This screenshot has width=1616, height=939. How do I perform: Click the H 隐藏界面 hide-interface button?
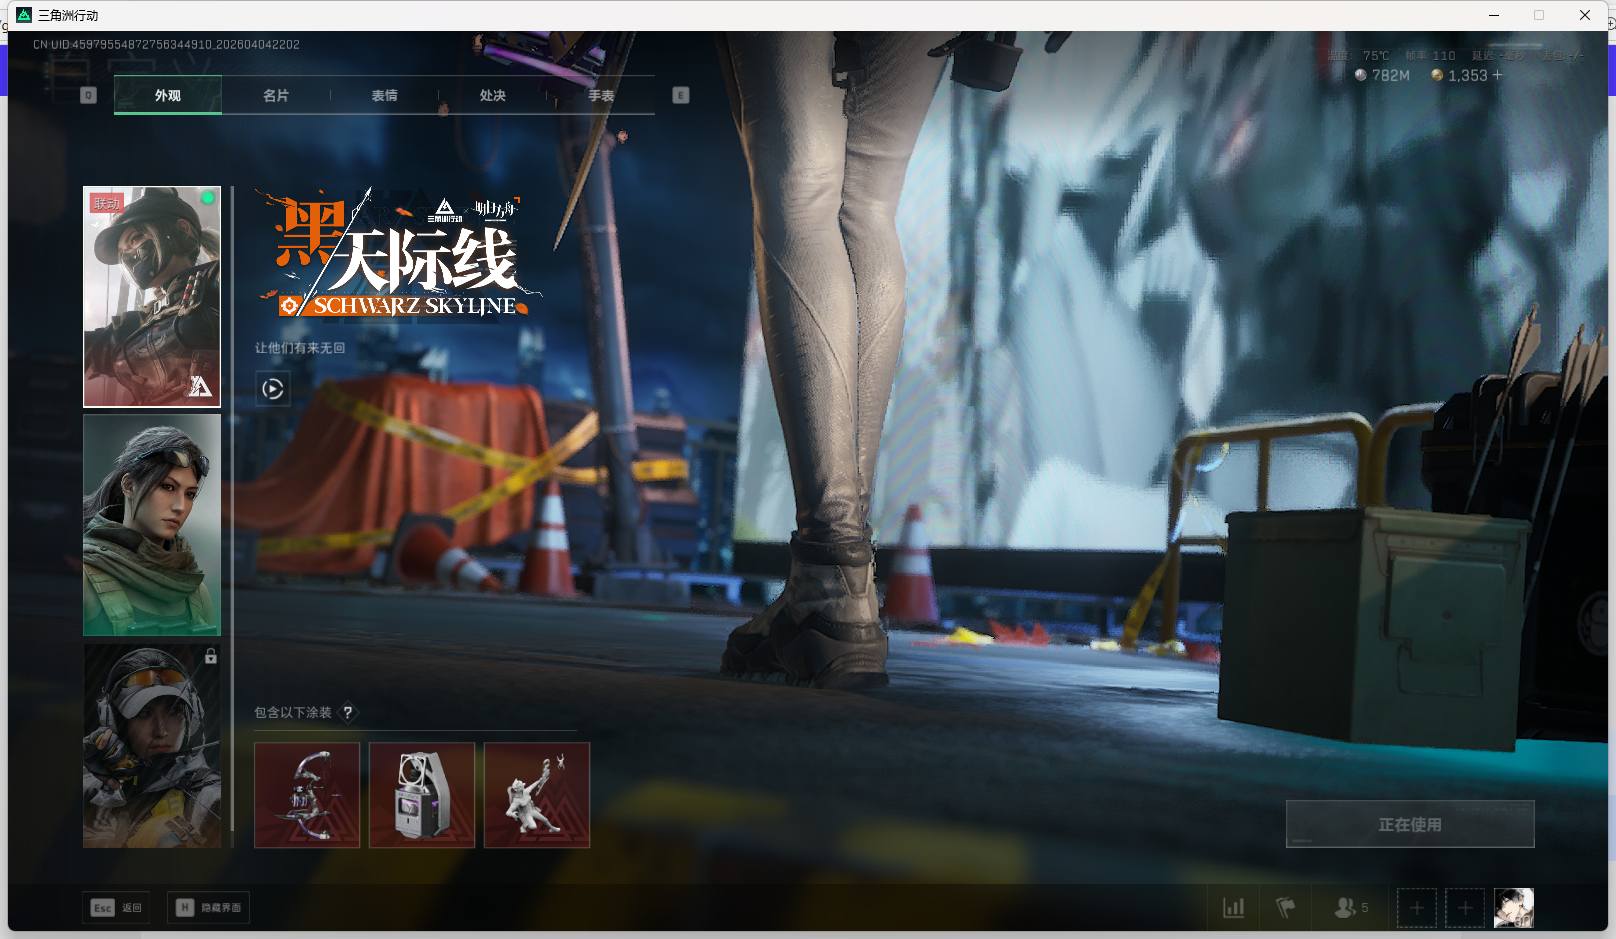(209, 907)
